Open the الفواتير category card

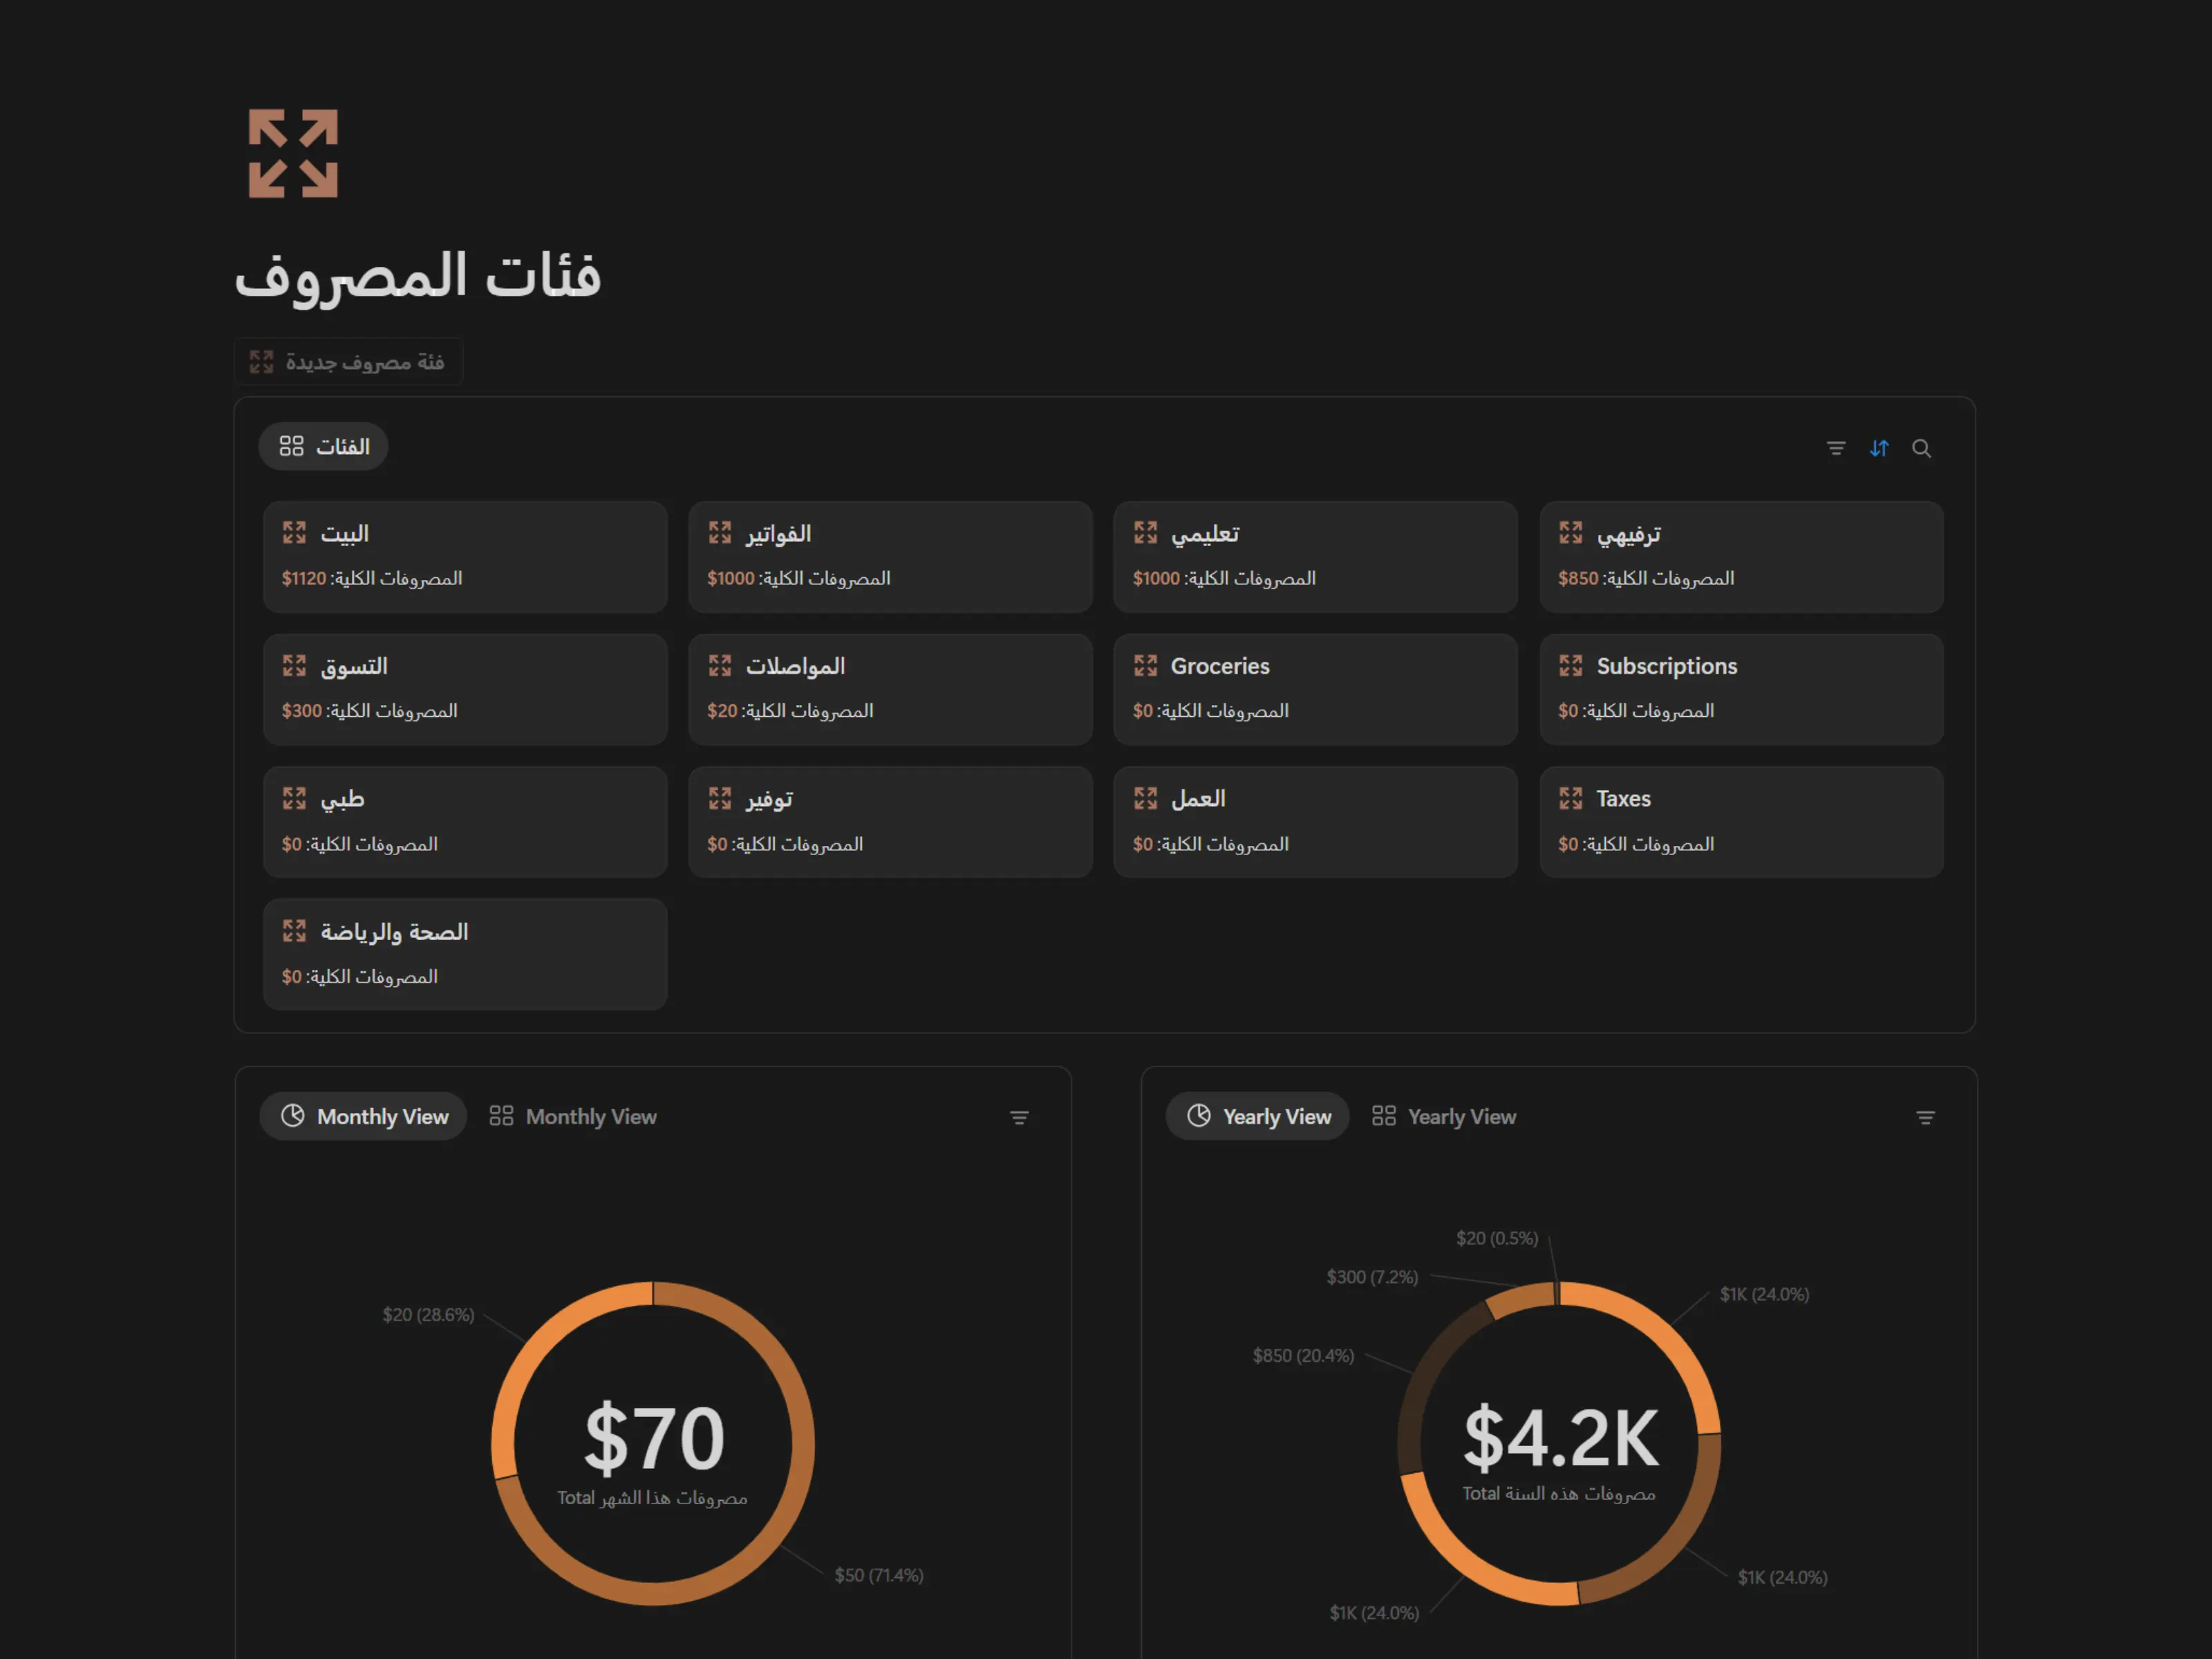pyautogui.click(x=890, y=556)
